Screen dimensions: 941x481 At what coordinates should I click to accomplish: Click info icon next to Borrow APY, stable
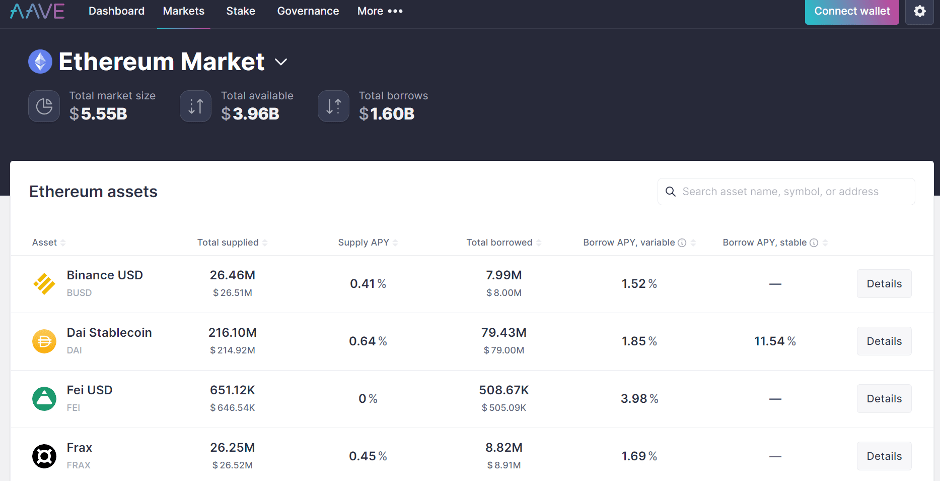814,243
